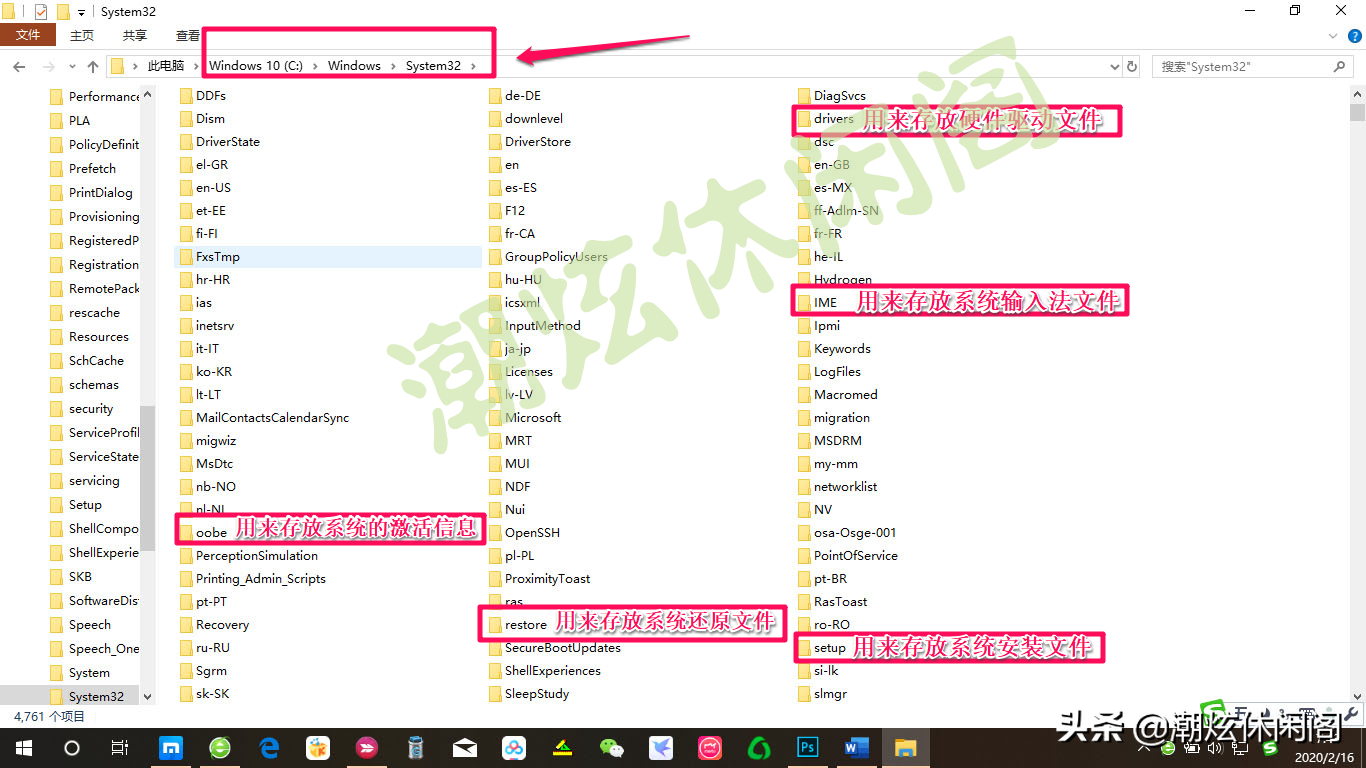Select the SecureBootUpdates folder
1366x768 pixels.
(x=563, y=648)
